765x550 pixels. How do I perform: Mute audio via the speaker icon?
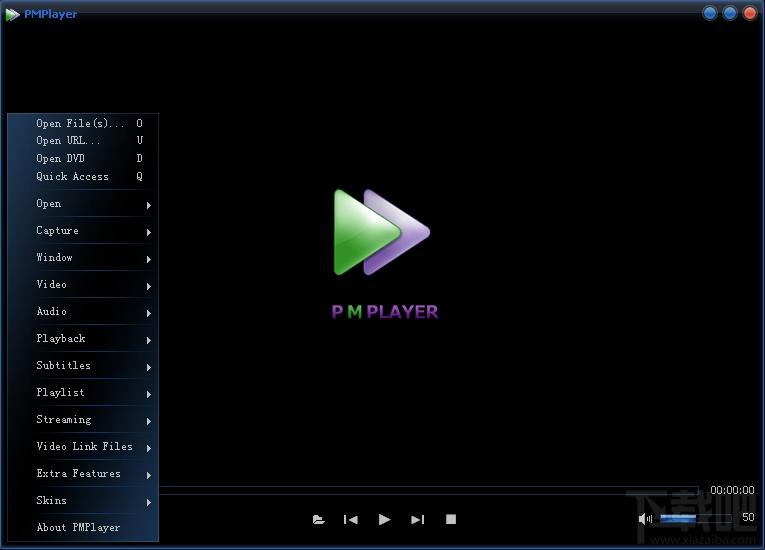(x=645, y=519)
